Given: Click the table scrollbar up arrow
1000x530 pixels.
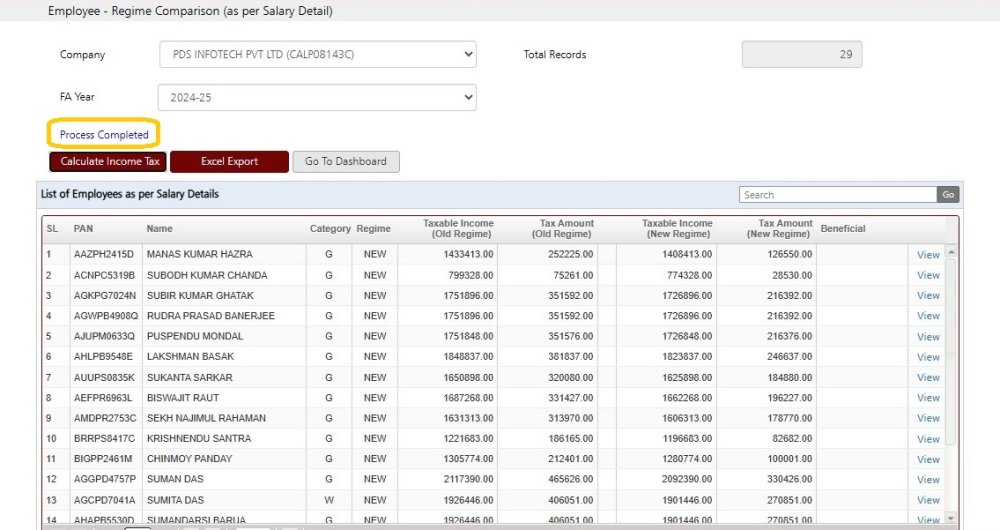Looking at the screenshot, I should 951,252.
